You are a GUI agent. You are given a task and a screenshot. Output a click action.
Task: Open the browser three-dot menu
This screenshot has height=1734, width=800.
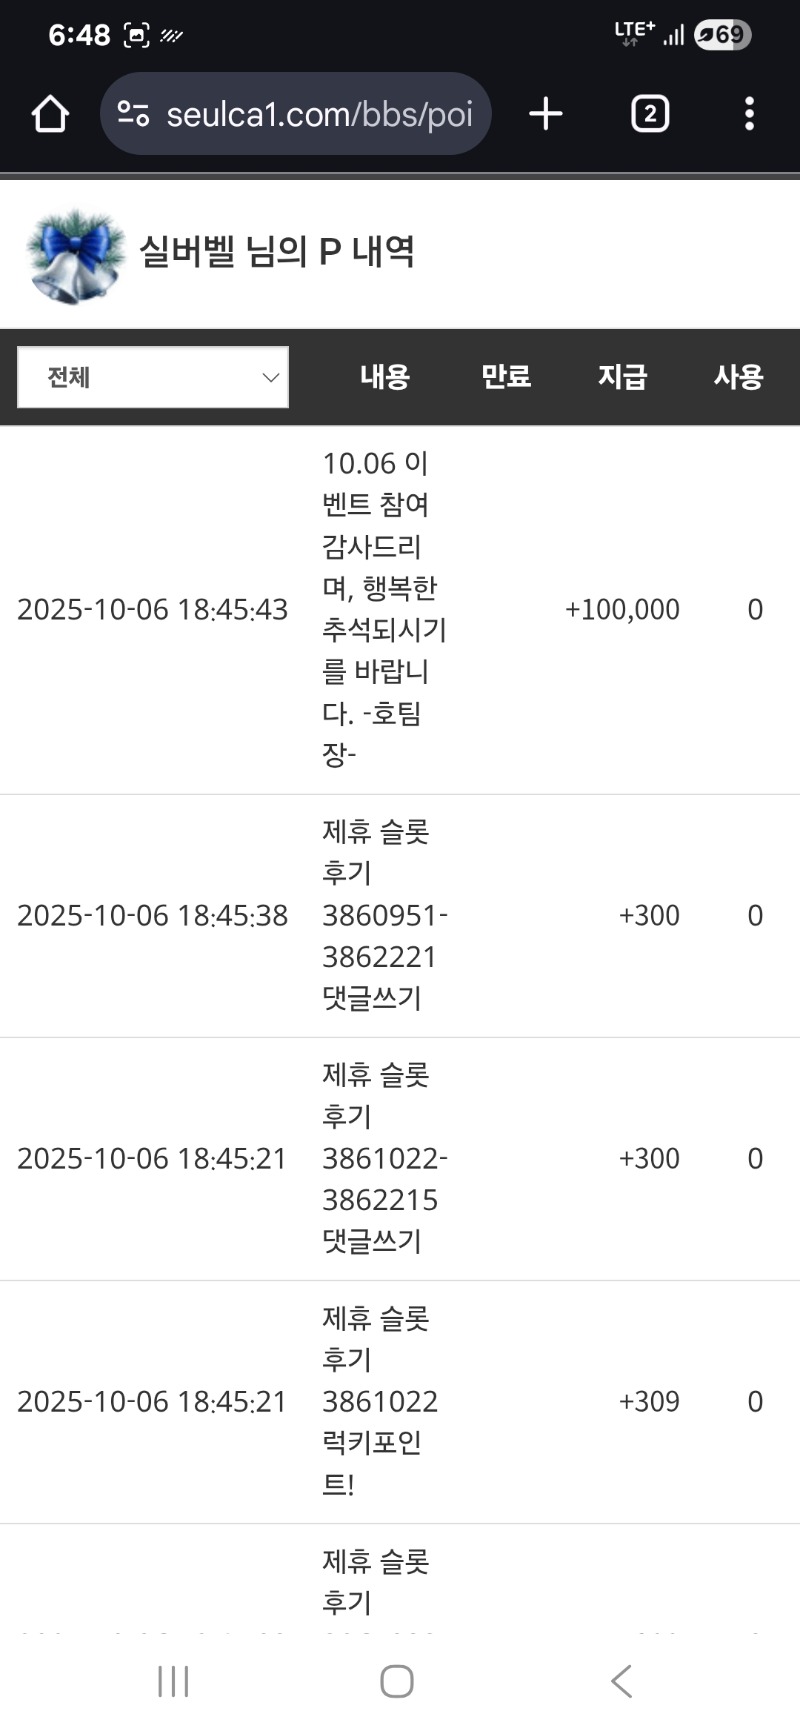[x=749, y=114]
